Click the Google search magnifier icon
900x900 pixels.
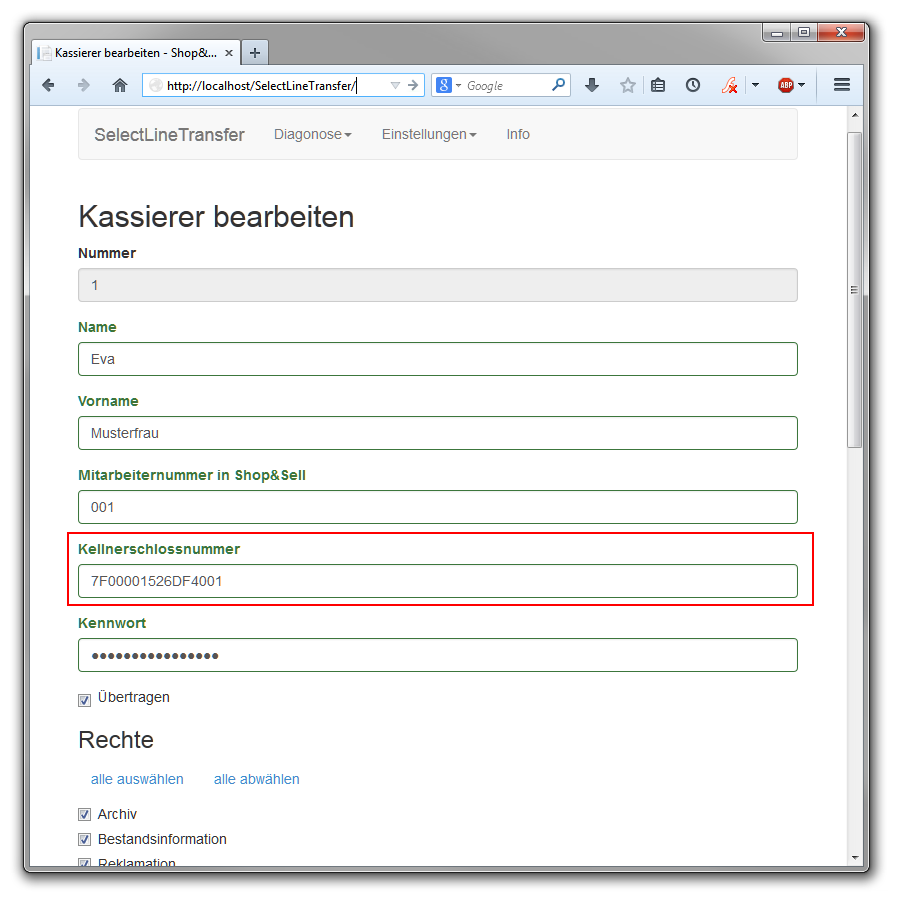pos(558,85)
